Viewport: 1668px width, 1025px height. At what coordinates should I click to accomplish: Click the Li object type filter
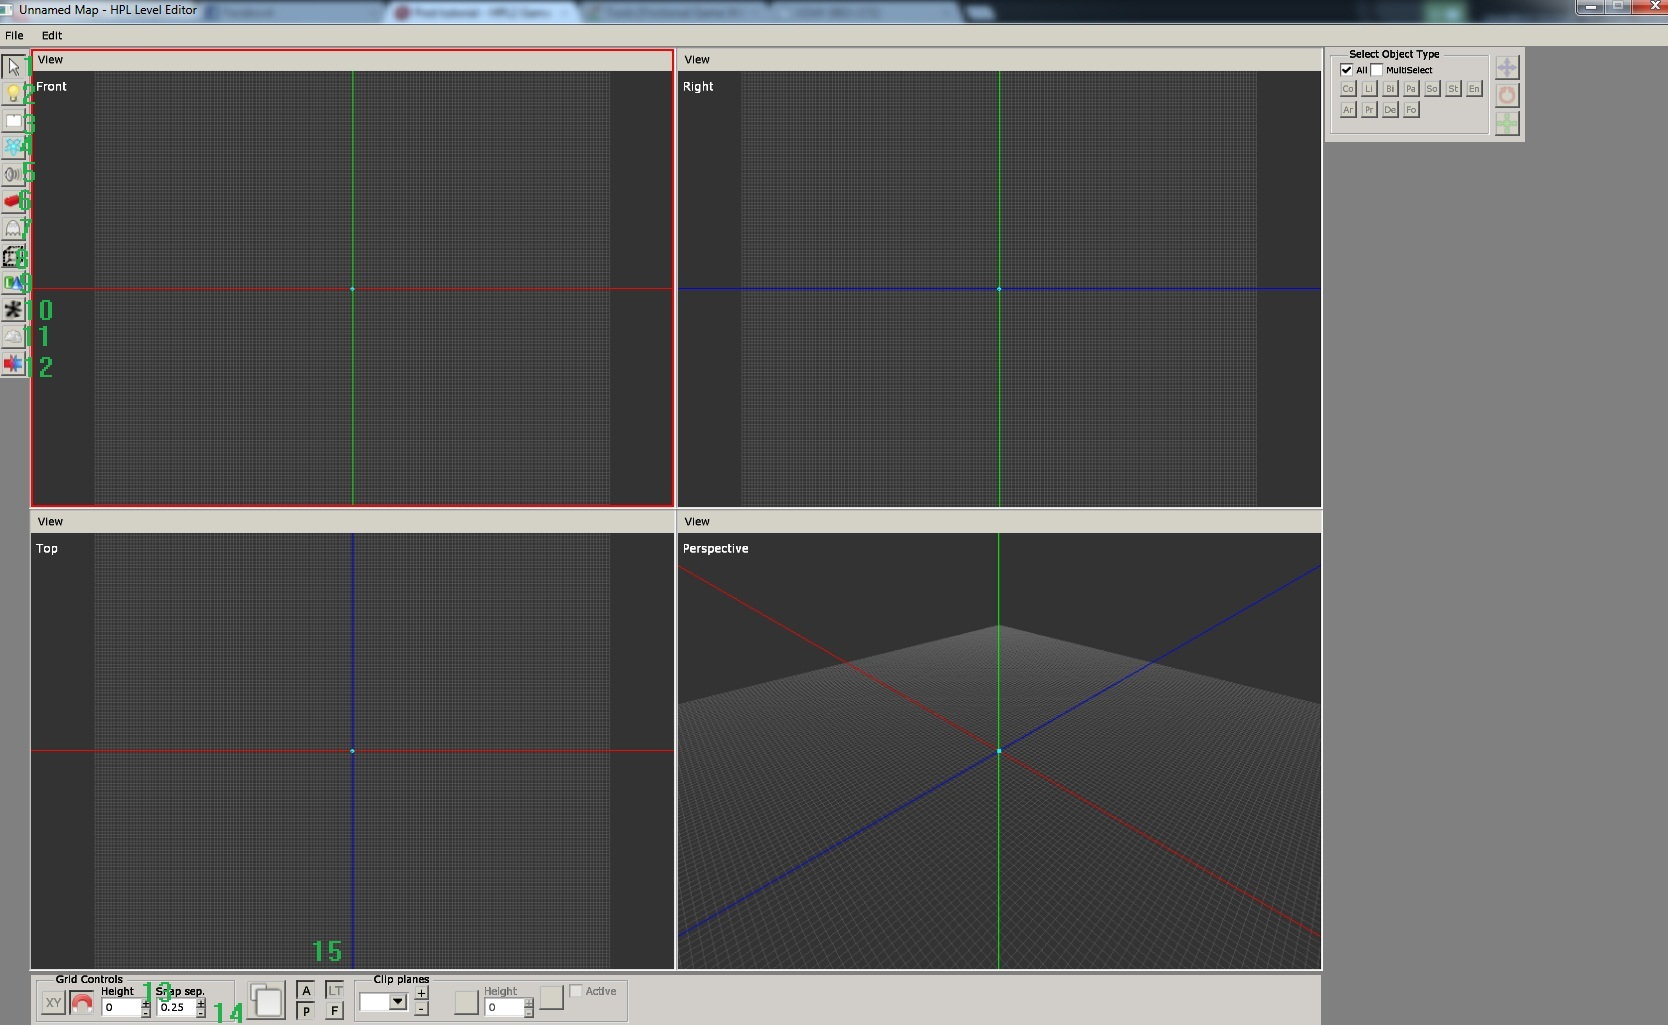tap(1369, 89)
